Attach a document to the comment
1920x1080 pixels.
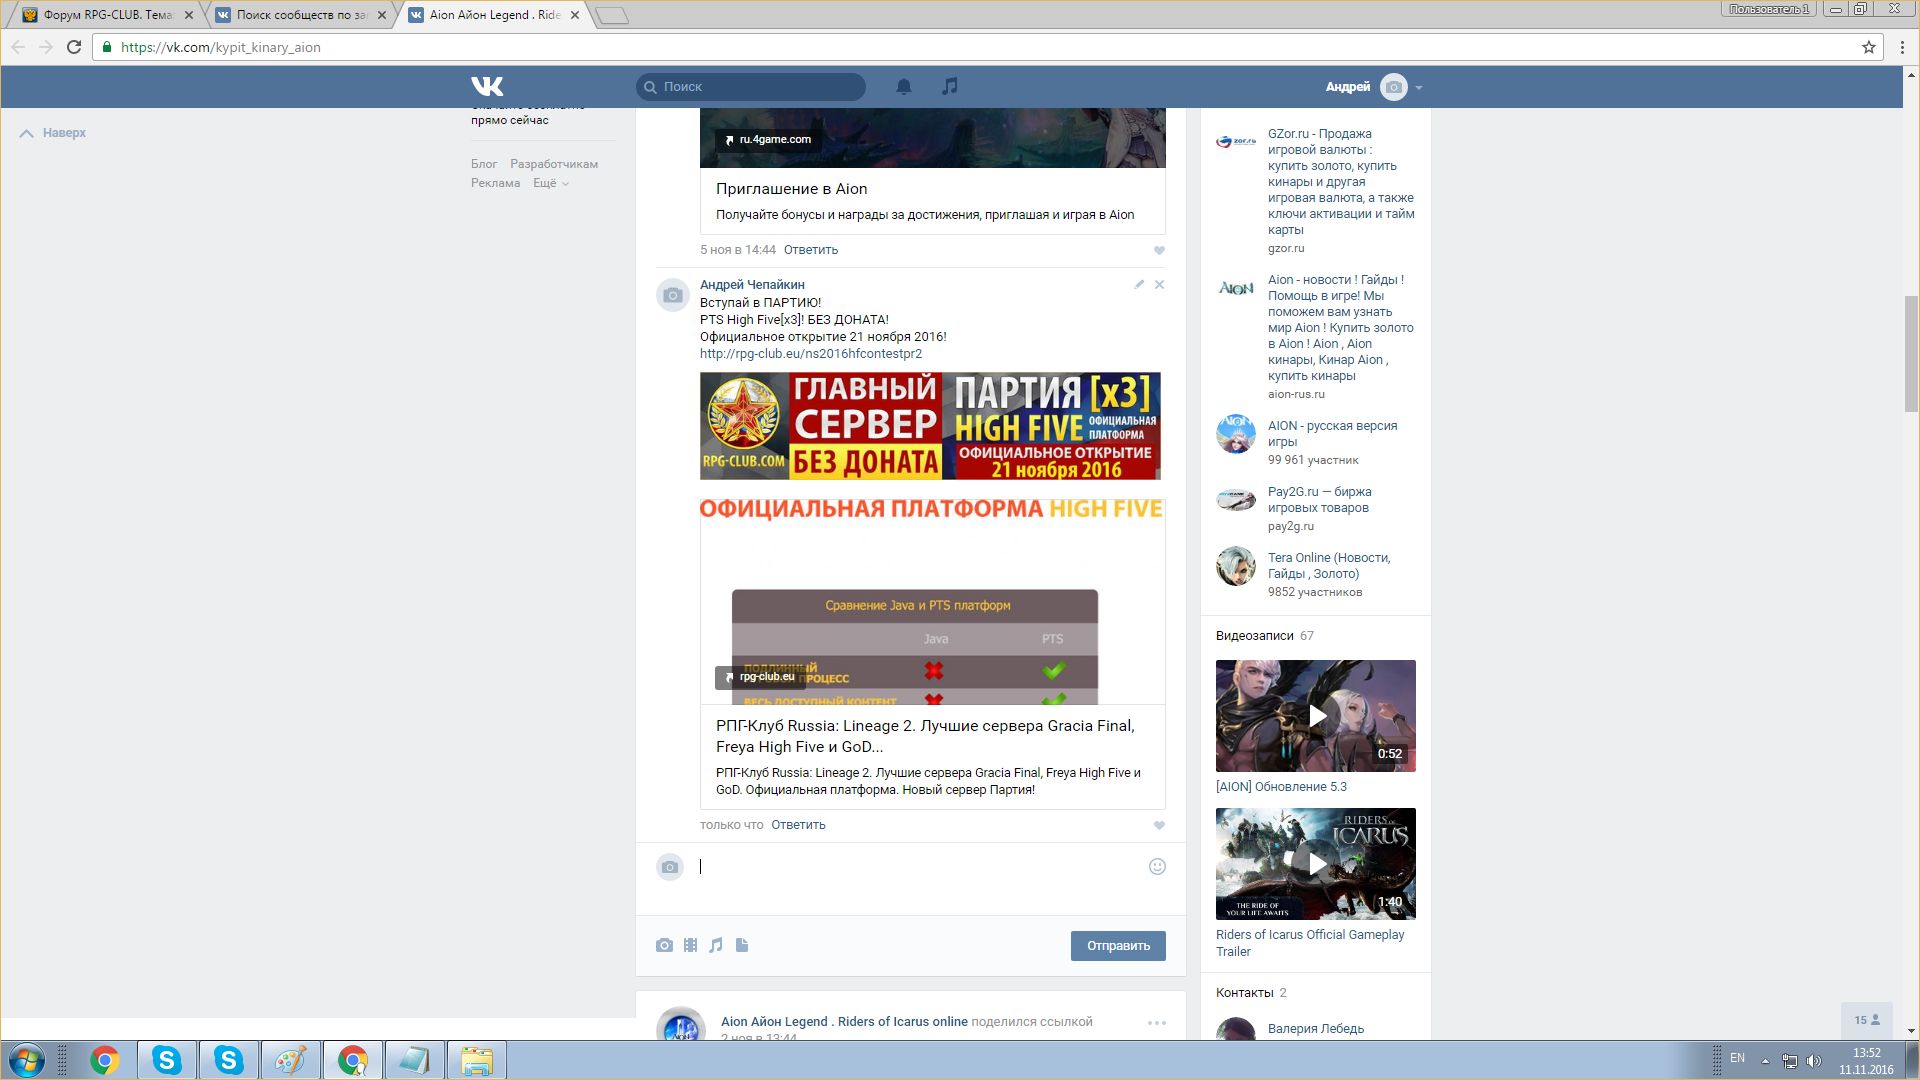pyautogui.click(x=742, y=945)
